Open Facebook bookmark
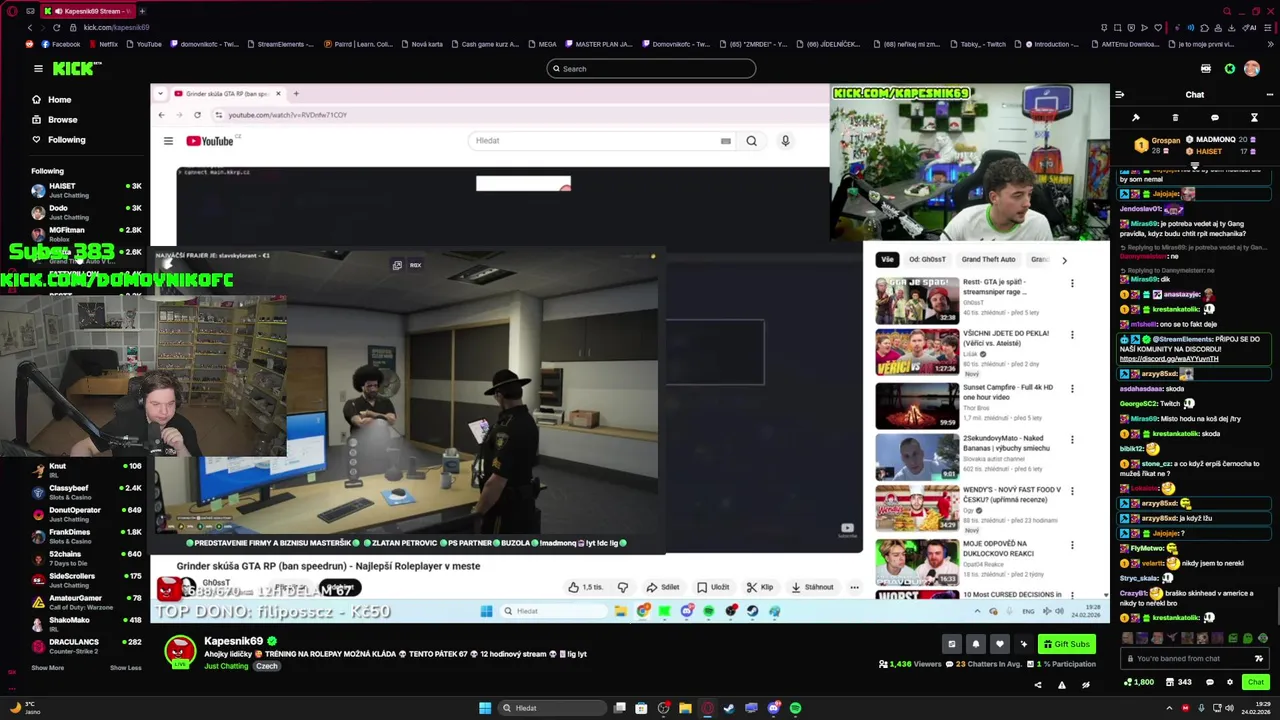Viewport: 1280px width, 720px height. pyautogui.click(x=61, y=44)
